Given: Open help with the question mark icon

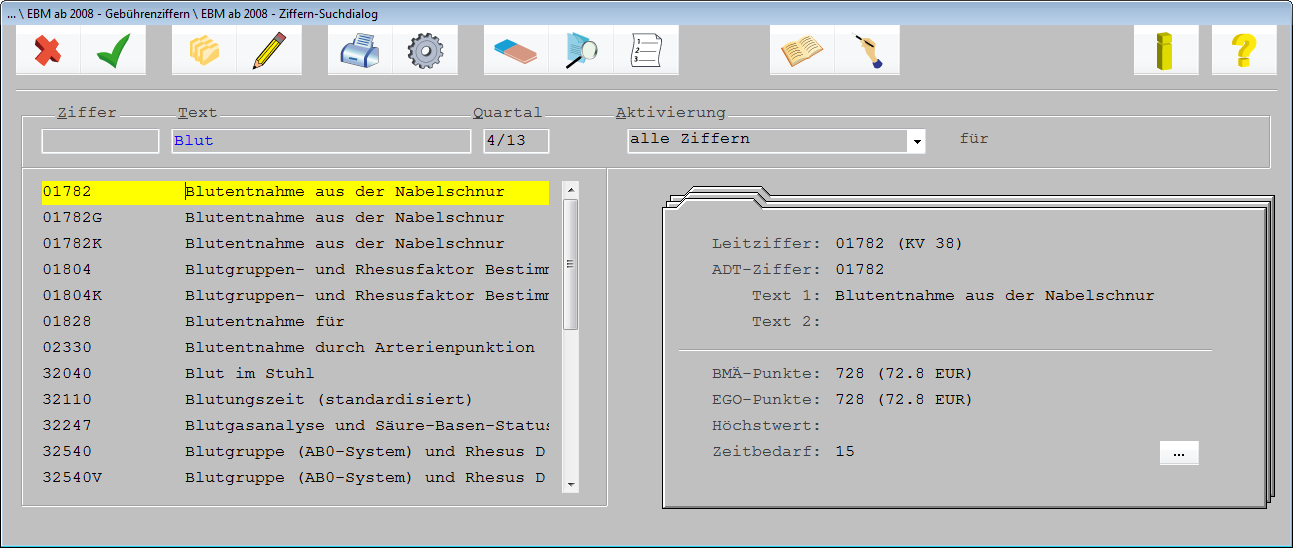Looking at the screenshot, I should (x=1244, y=50).
